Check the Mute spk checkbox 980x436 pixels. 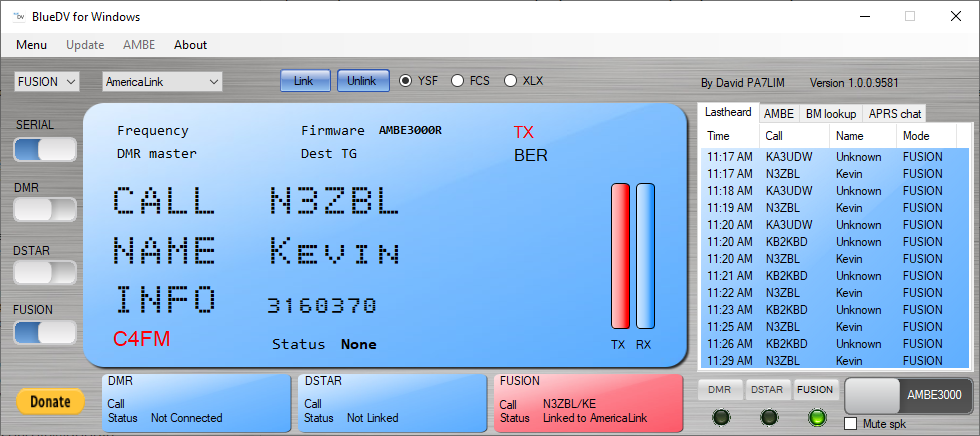pyautogui.click(x=851, y=425)
